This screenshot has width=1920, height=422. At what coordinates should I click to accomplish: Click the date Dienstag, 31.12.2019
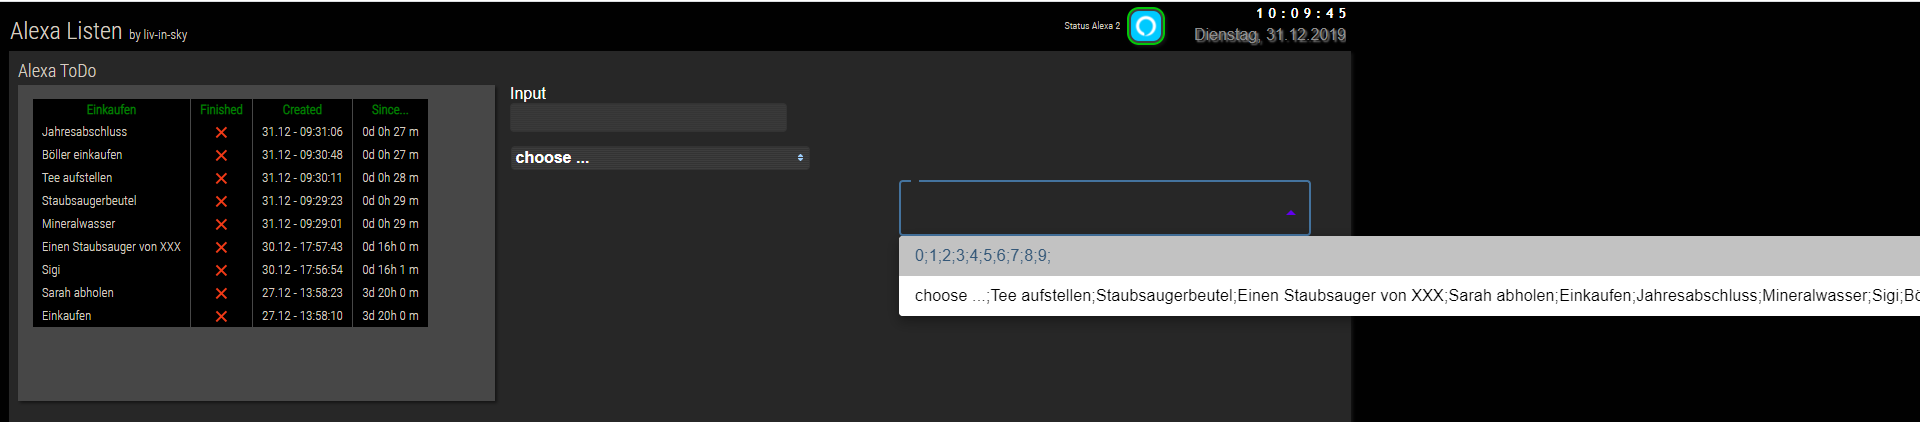click(x=1270, y=35)
